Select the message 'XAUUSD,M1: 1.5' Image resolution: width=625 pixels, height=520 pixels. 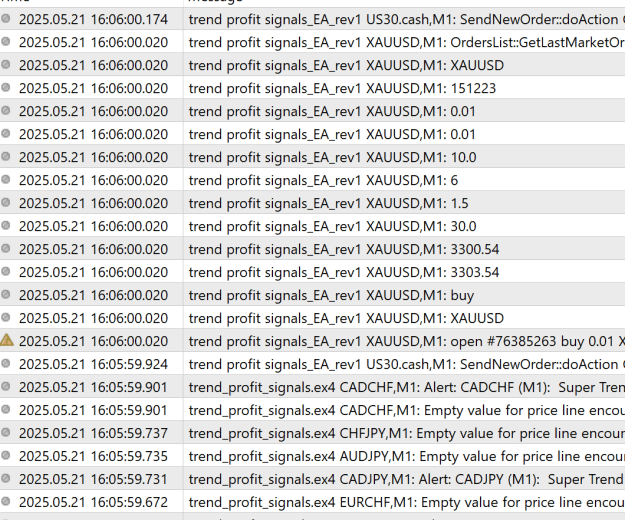(x=328, y=204)
